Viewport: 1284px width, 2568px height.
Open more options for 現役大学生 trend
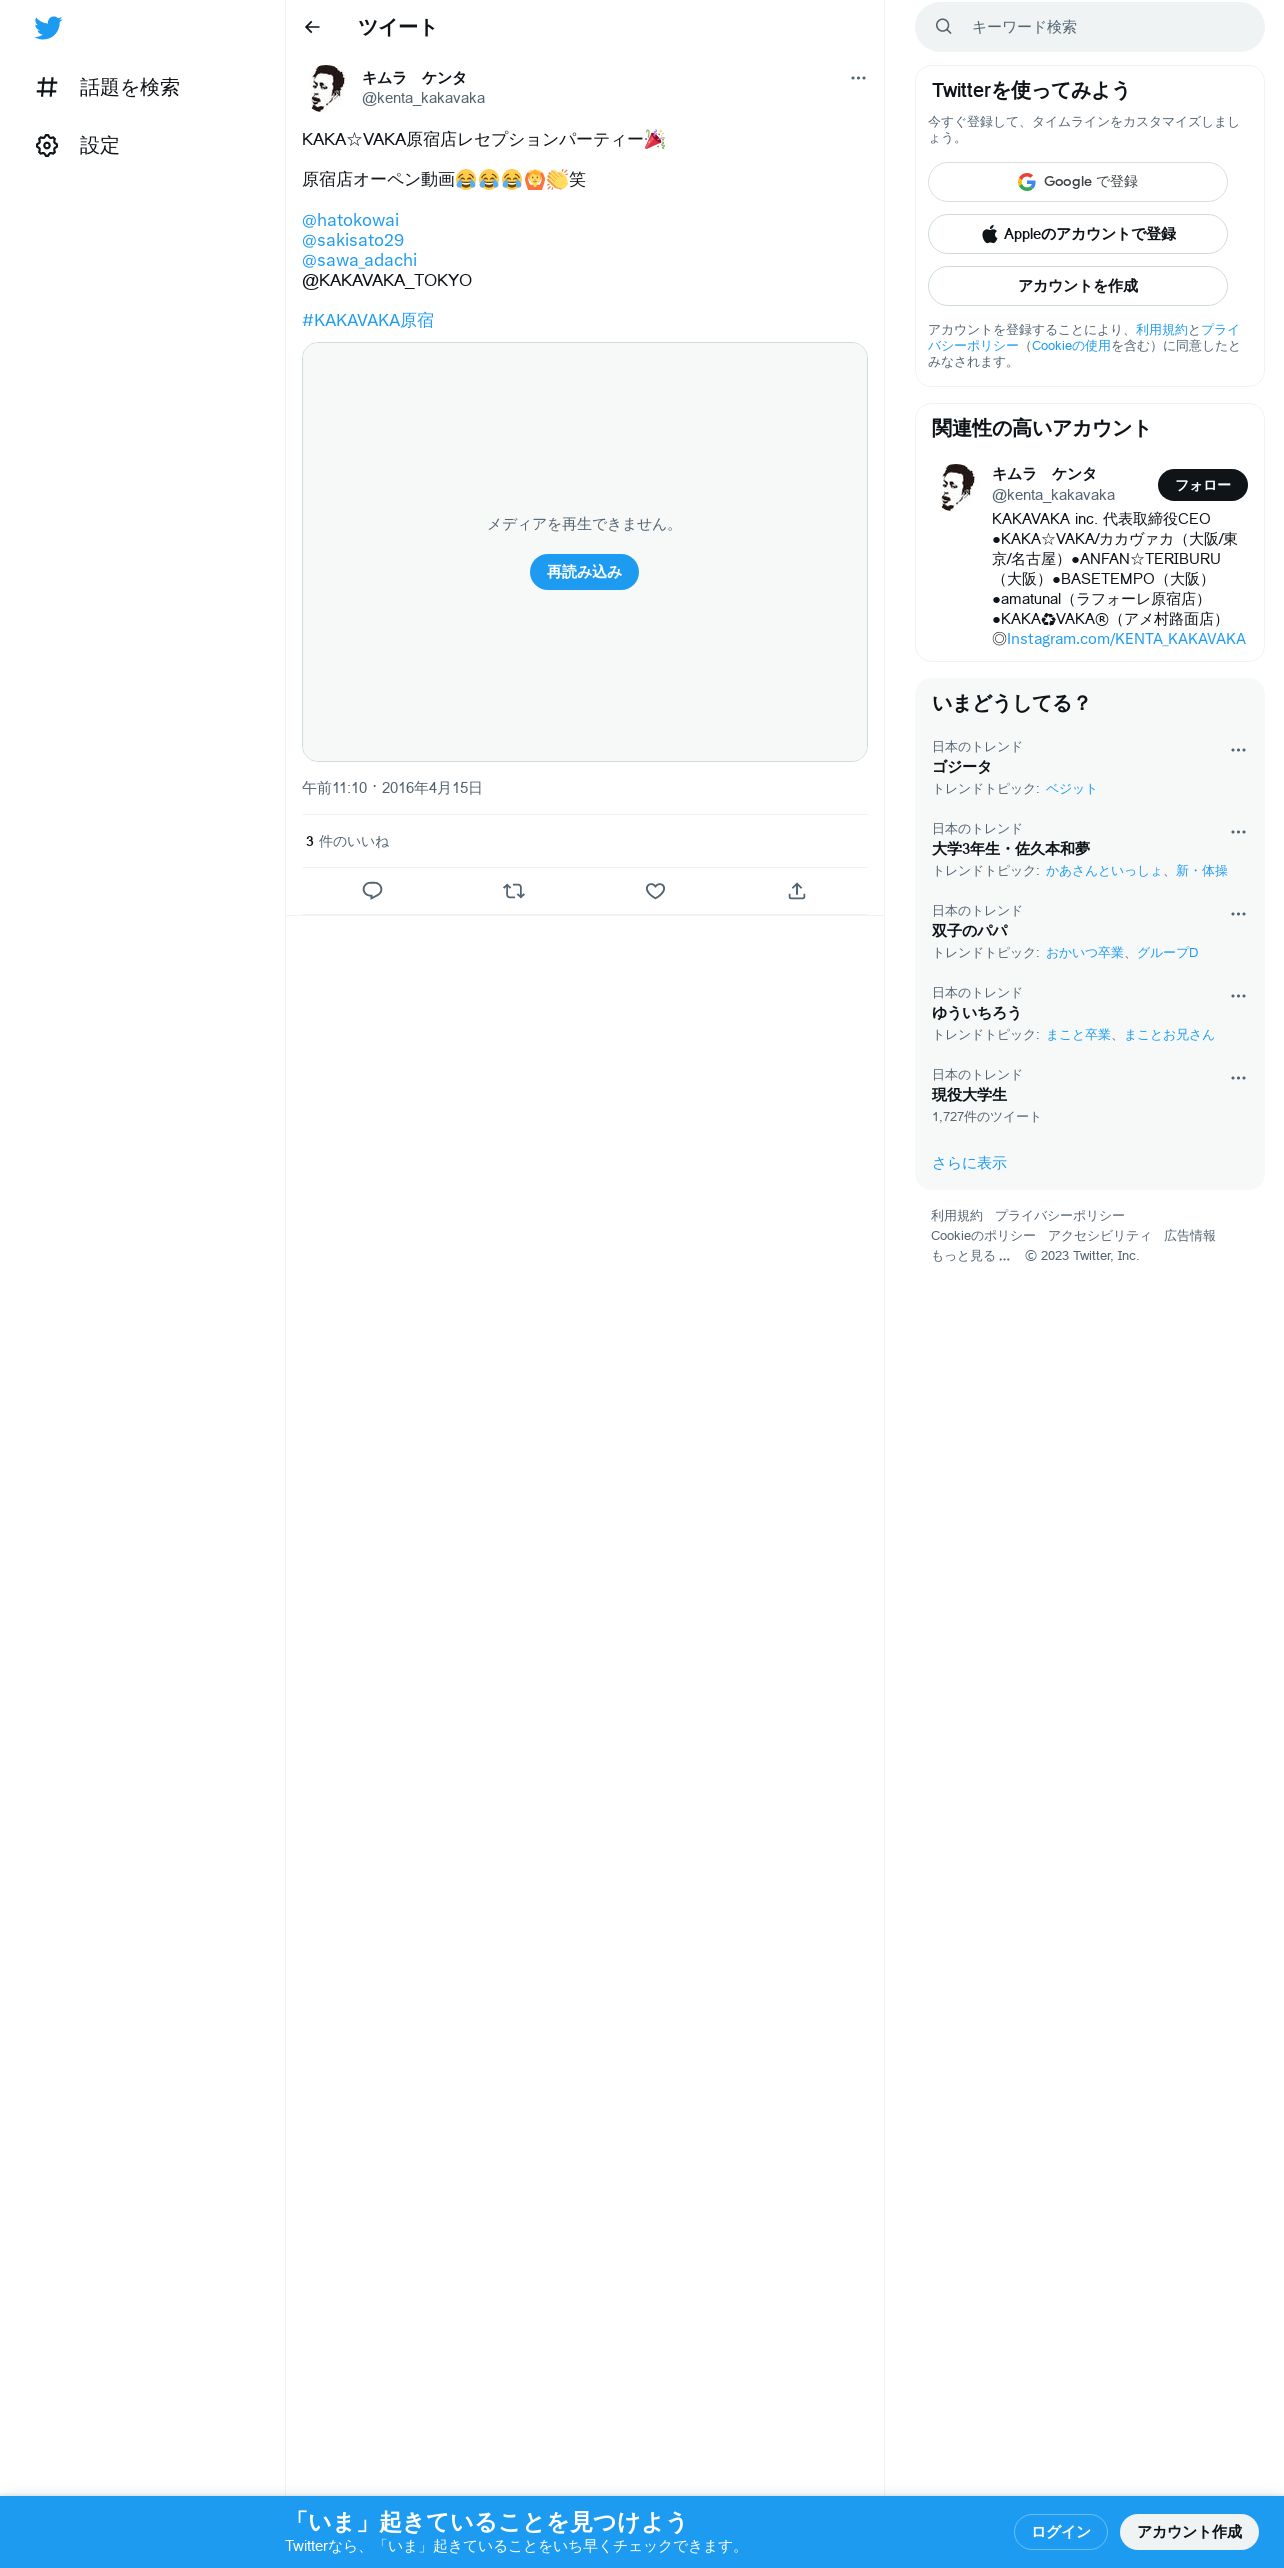coord(1238,1078)
